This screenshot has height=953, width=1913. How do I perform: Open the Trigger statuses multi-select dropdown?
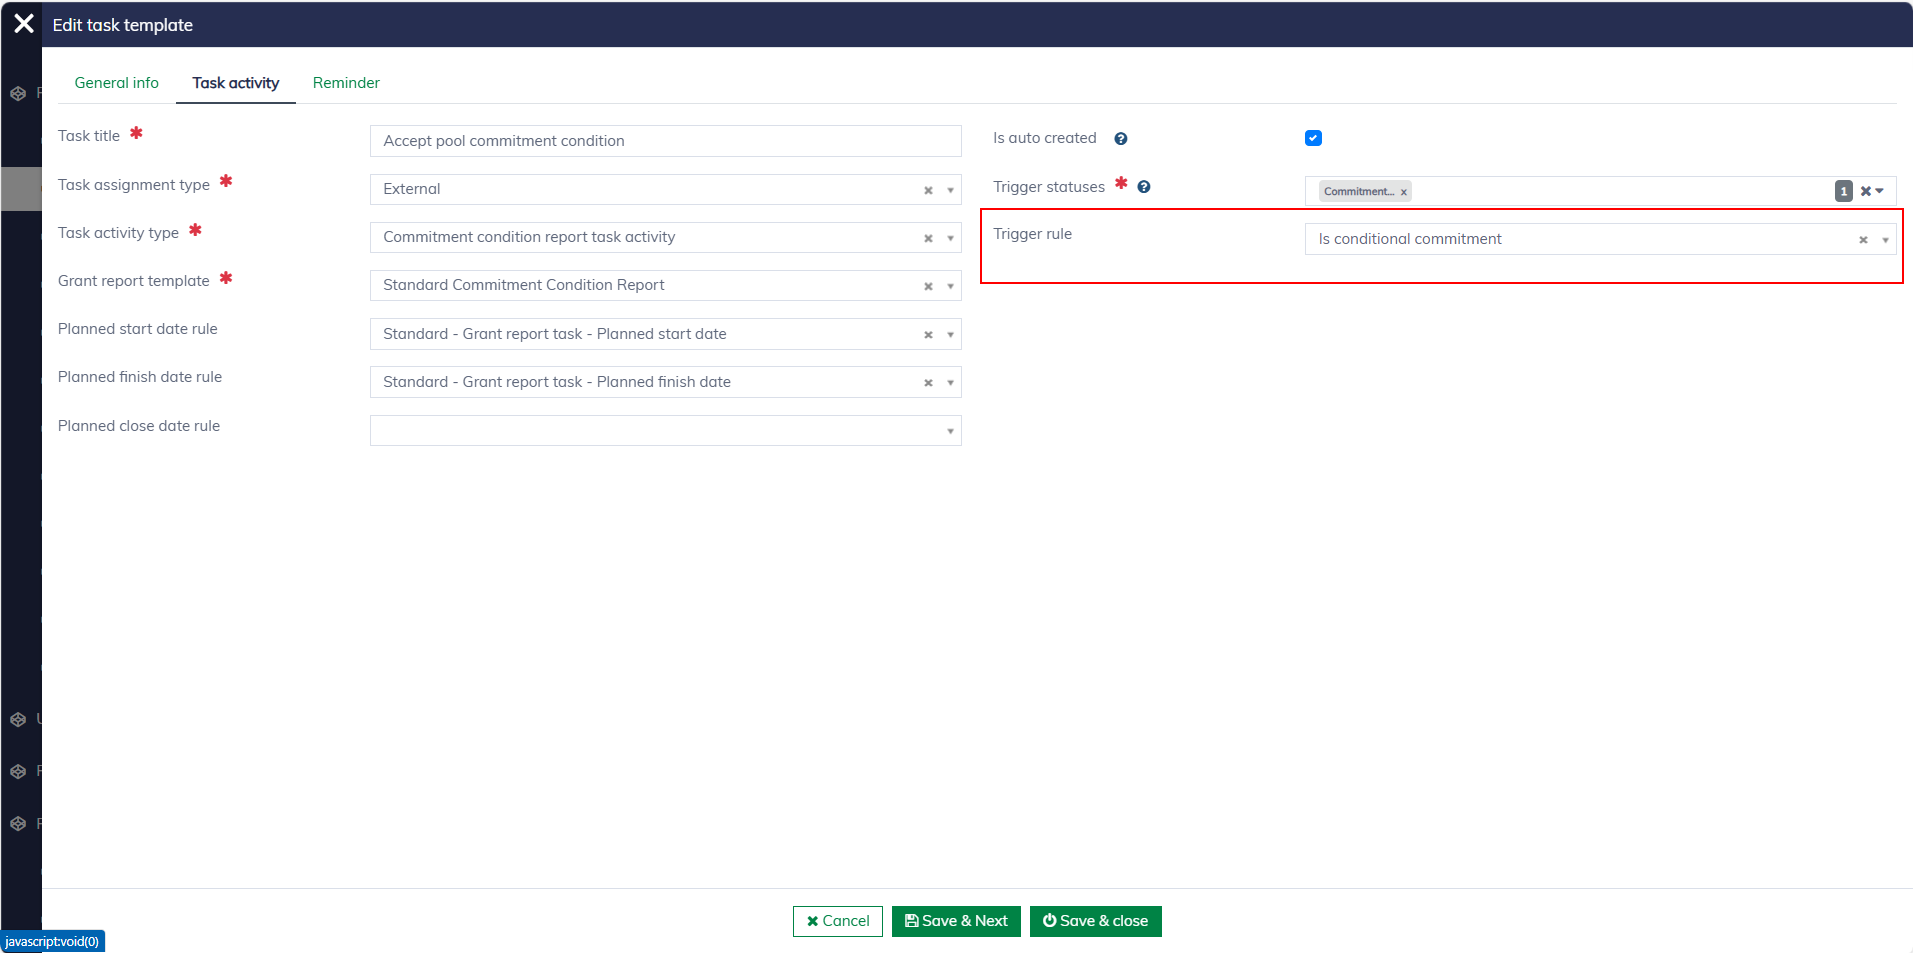click(1880, 191)
